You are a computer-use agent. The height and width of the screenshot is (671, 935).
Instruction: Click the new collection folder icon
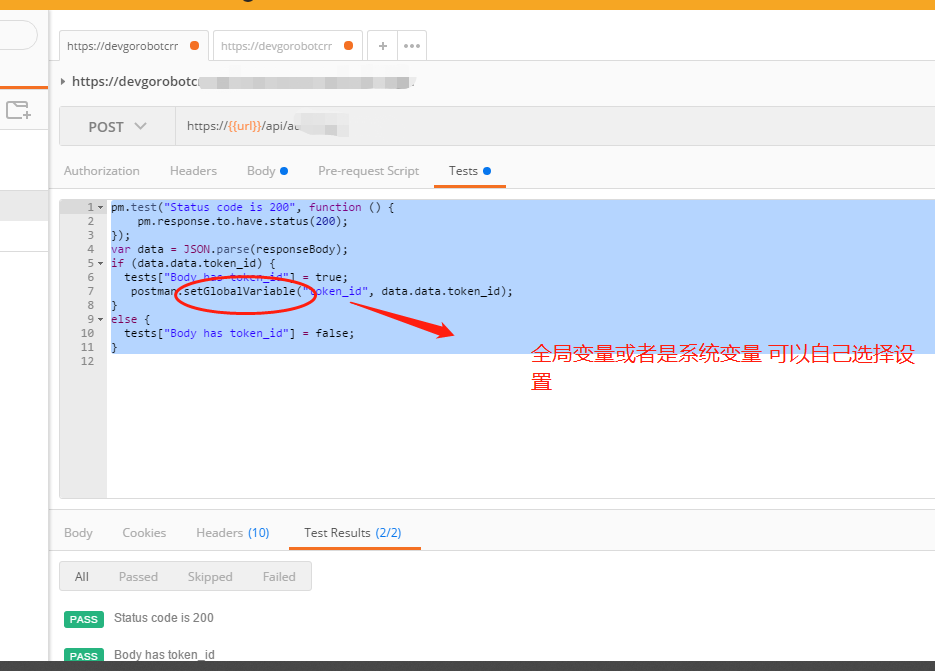18,110
